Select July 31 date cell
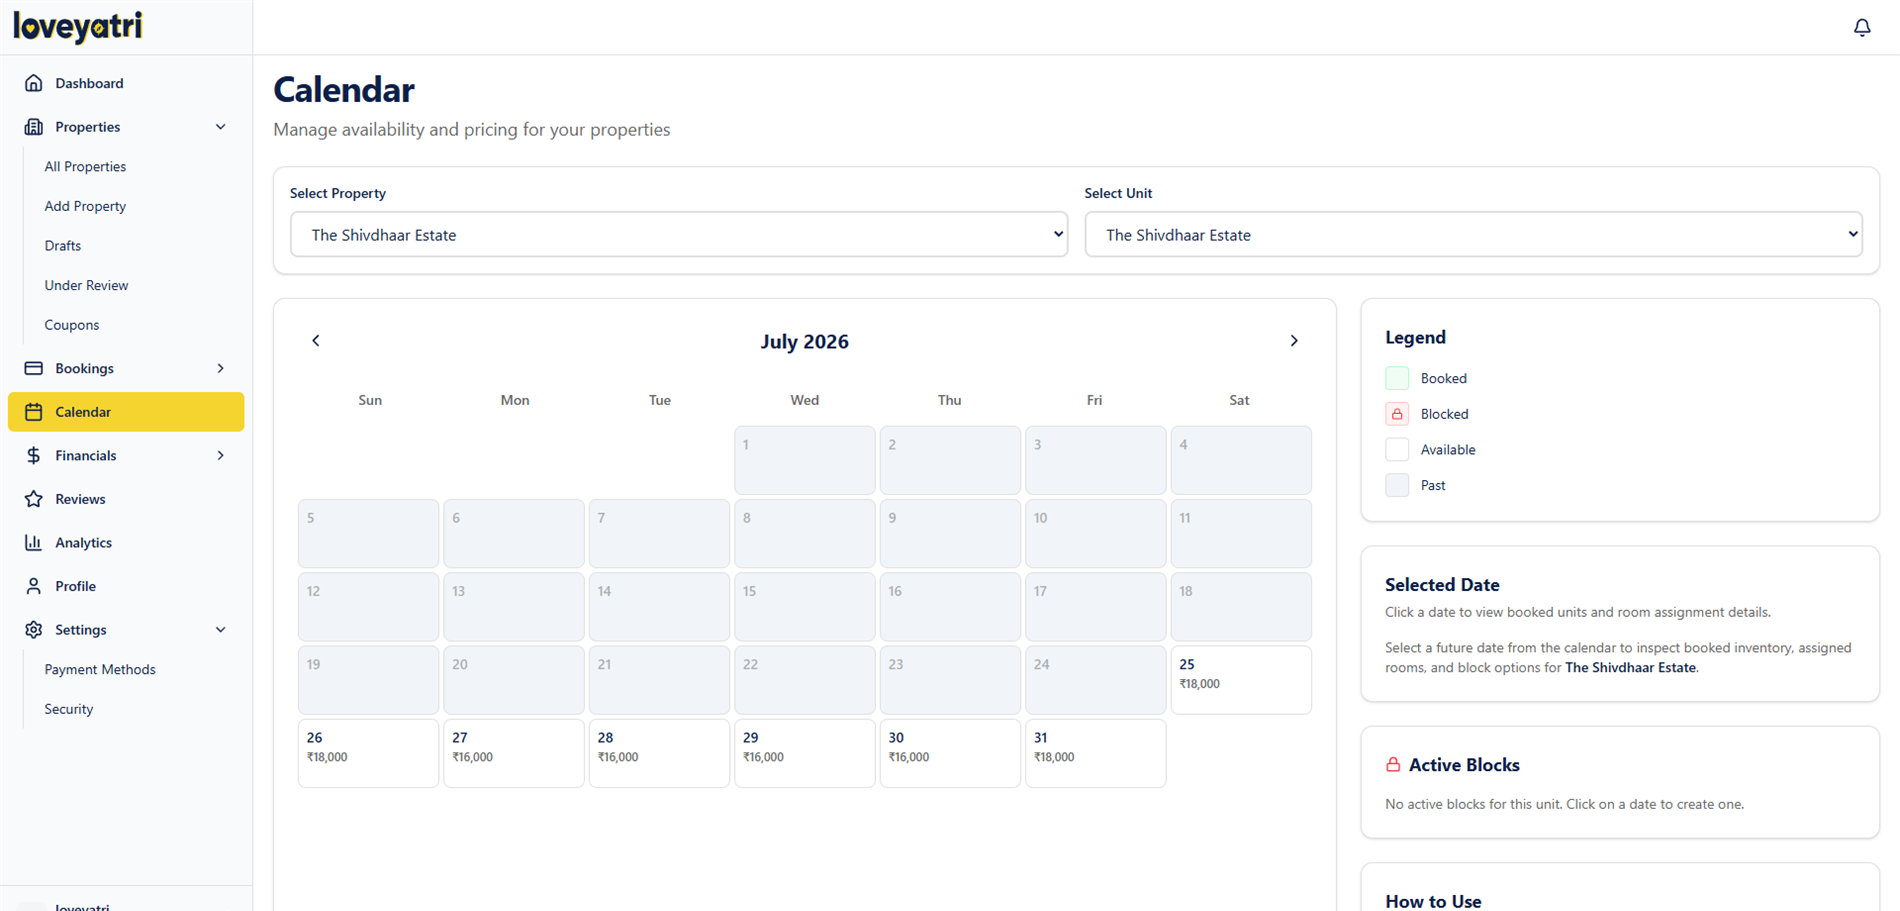This screenshot has width=1900, height=911. (1096, 753)
